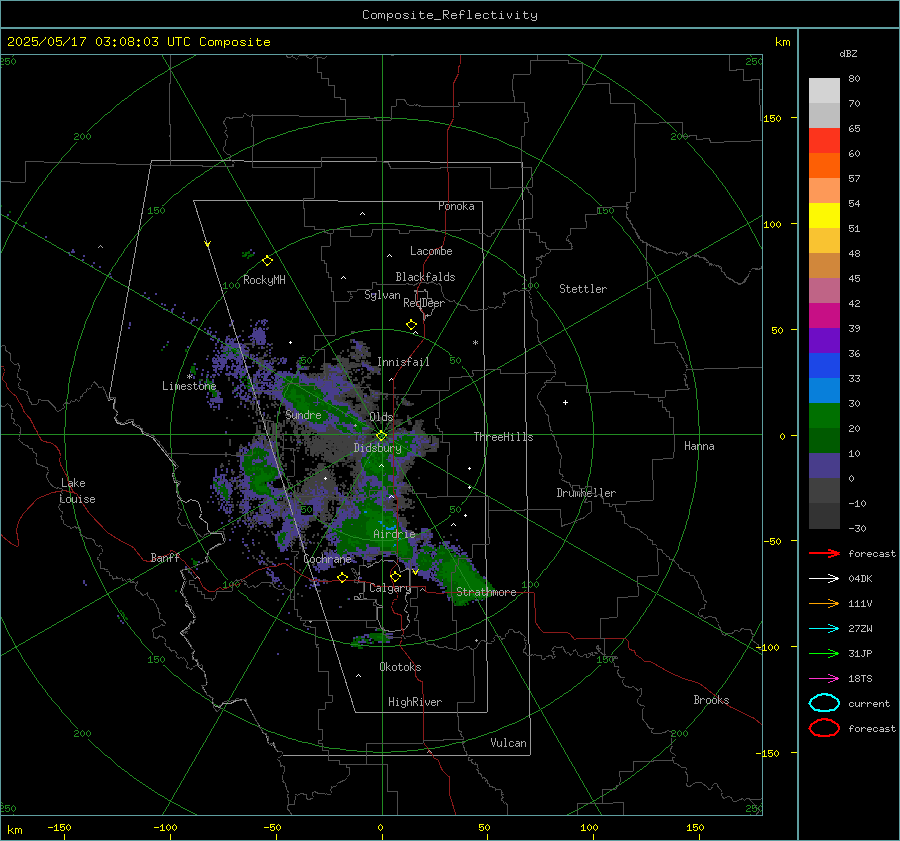The image size is (900, 841).
Task: Click the yellow diamond marker beside RockyMH
Action: [267, 261]
